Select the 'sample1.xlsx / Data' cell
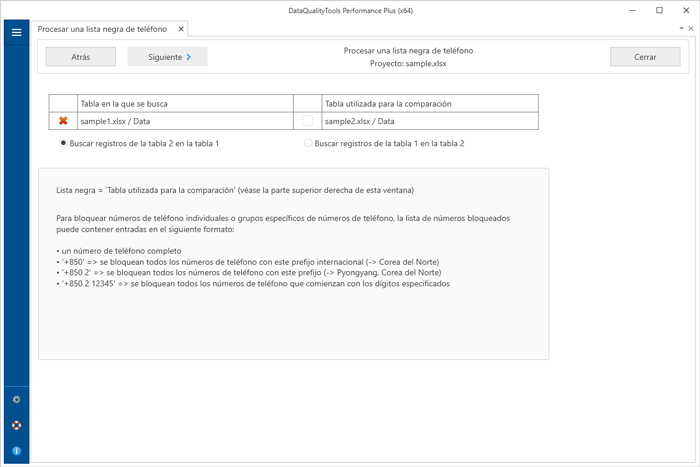The width and height of the screenshot is (700, 467). click(x=185, y=121)
